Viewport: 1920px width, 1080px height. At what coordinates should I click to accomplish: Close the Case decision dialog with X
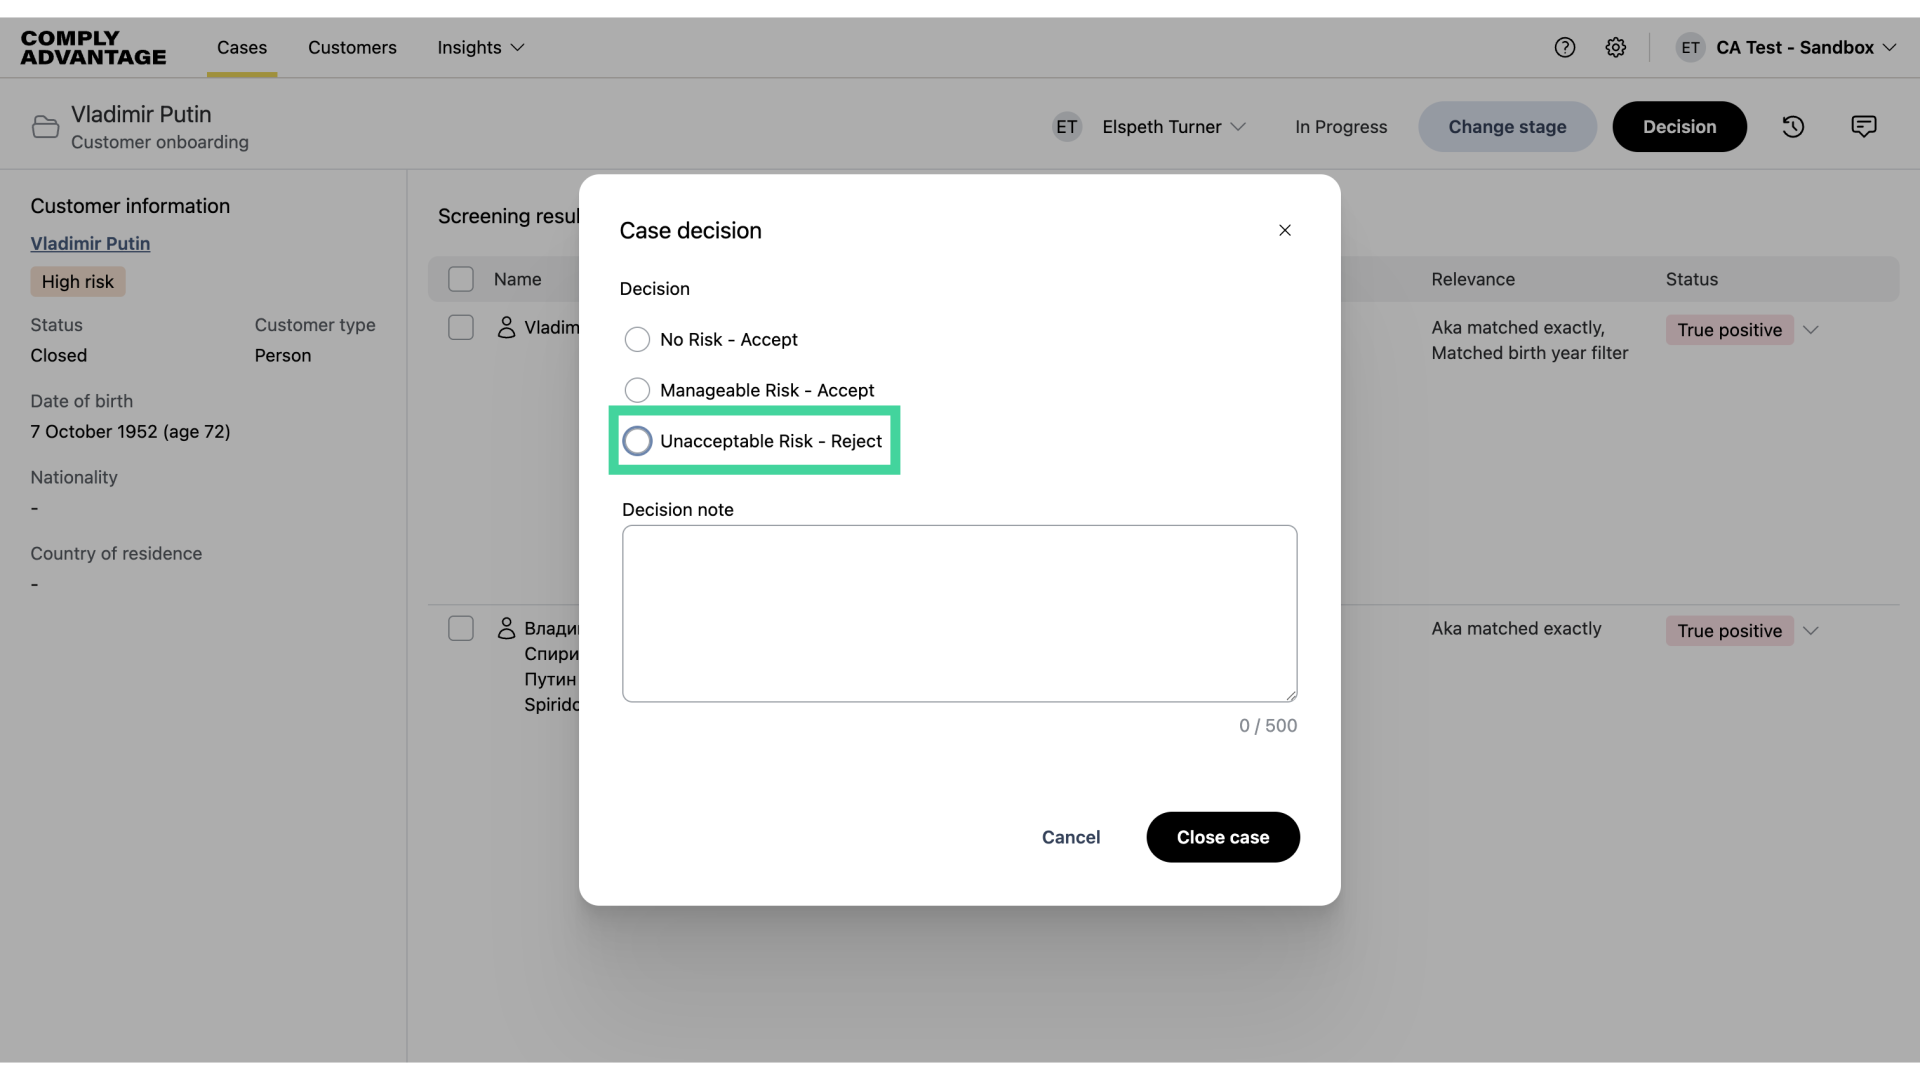[x=1284, y=230]
